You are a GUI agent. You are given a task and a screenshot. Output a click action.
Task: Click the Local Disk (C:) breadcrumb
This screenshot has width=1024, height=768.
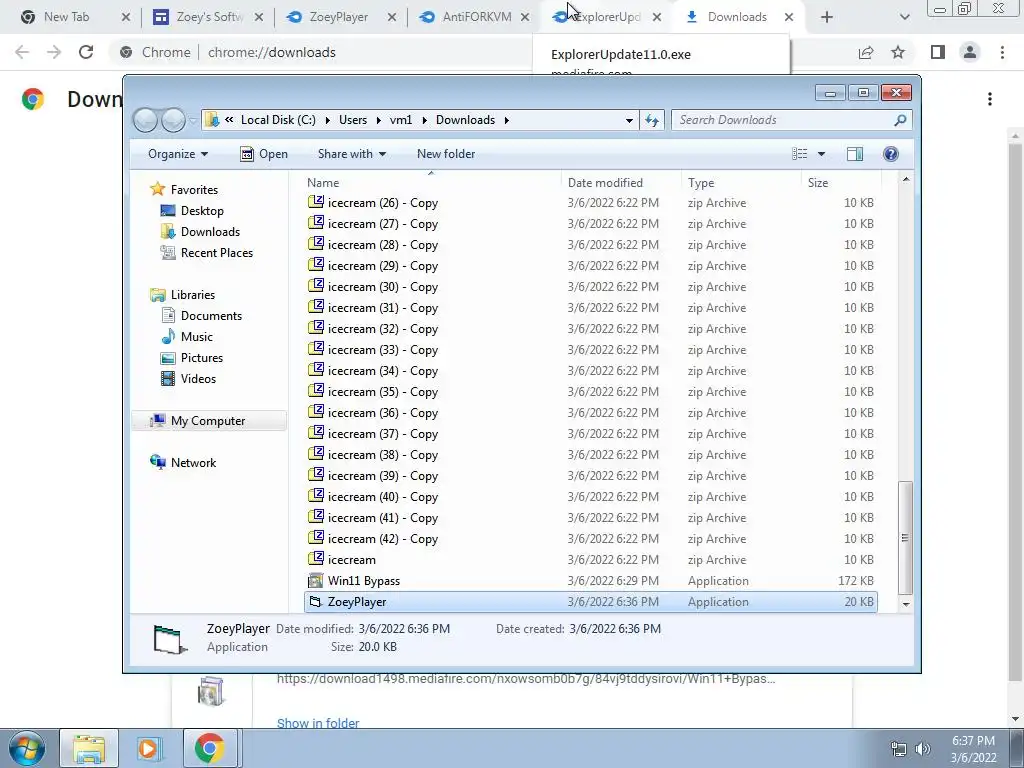tap(278, 120)
